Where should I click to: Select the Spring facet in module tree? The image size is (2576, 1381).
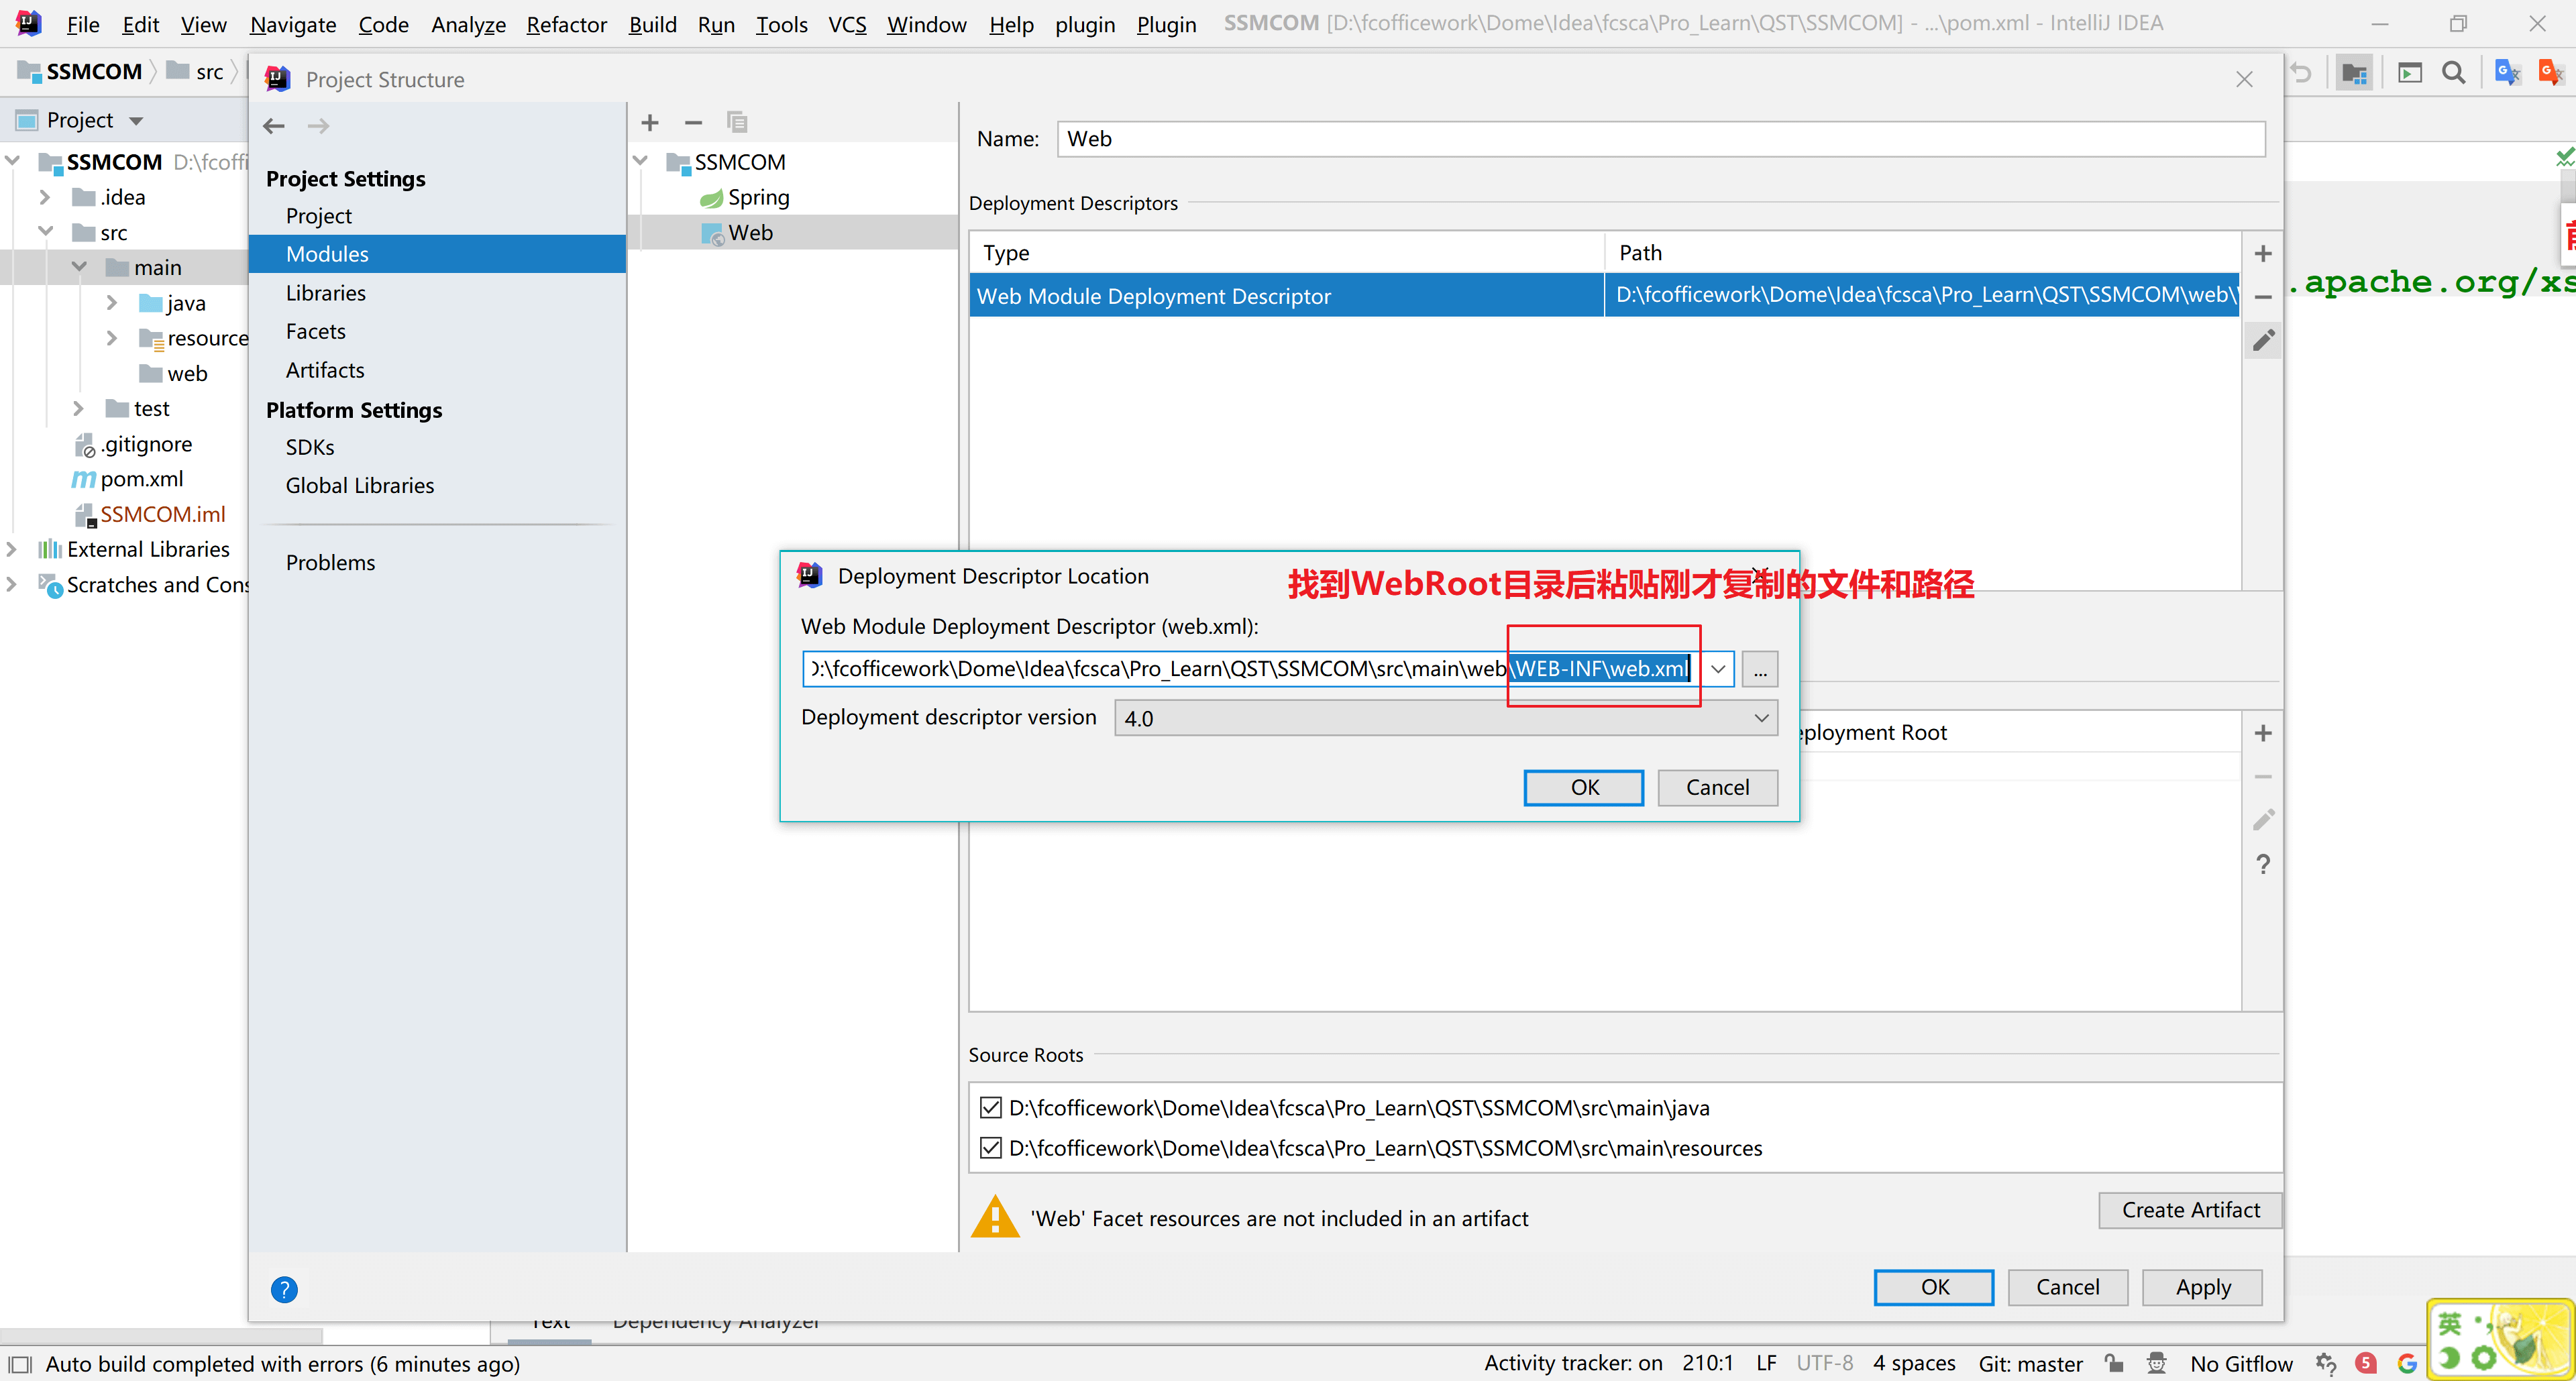(758, 197)
